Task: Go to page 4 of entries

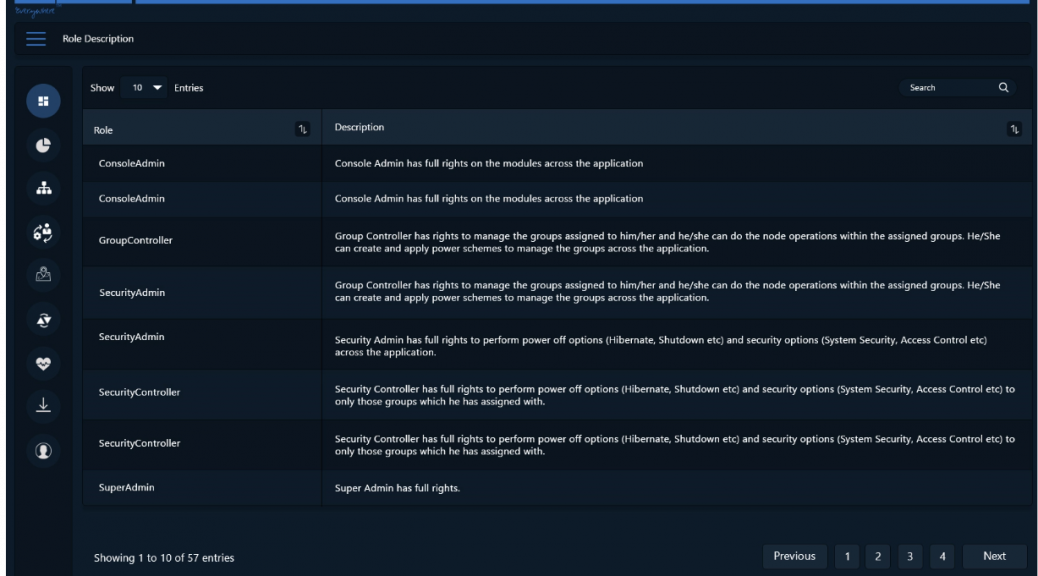Action: click(x=942, y=556)
